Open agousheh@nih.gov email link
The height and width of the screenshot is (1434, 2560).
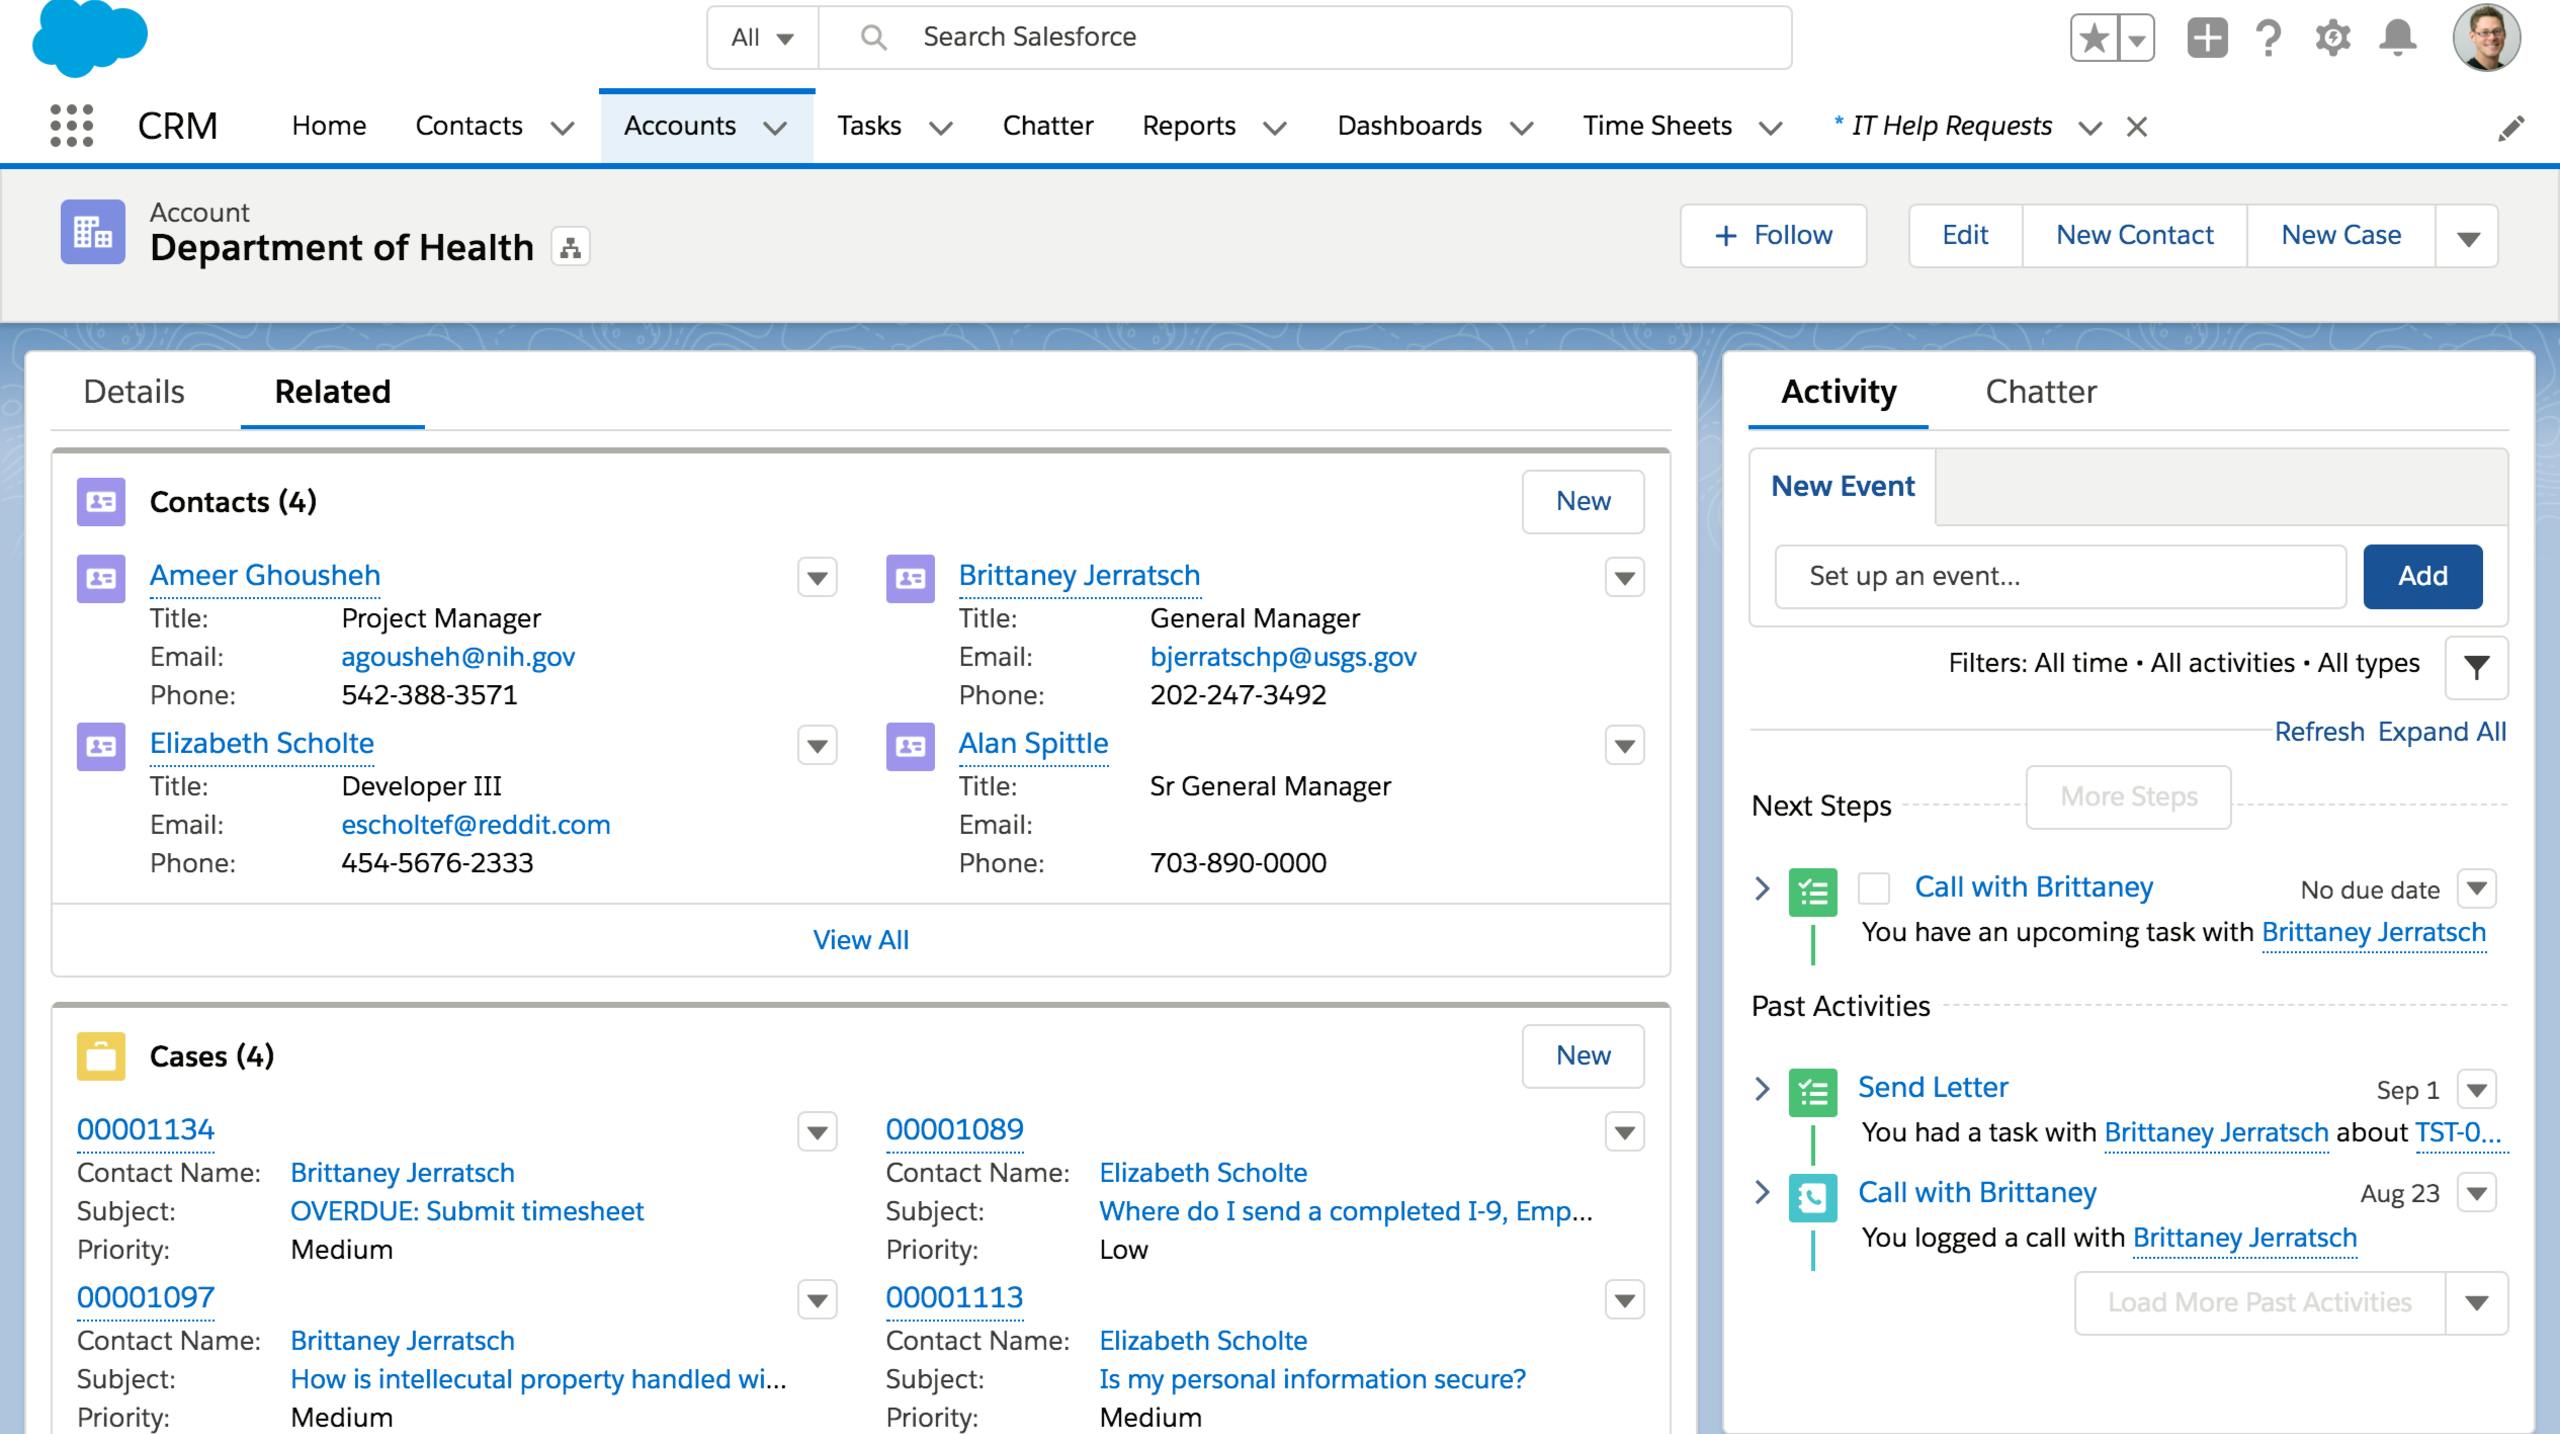pyautogui.click(x=458, y=657)
